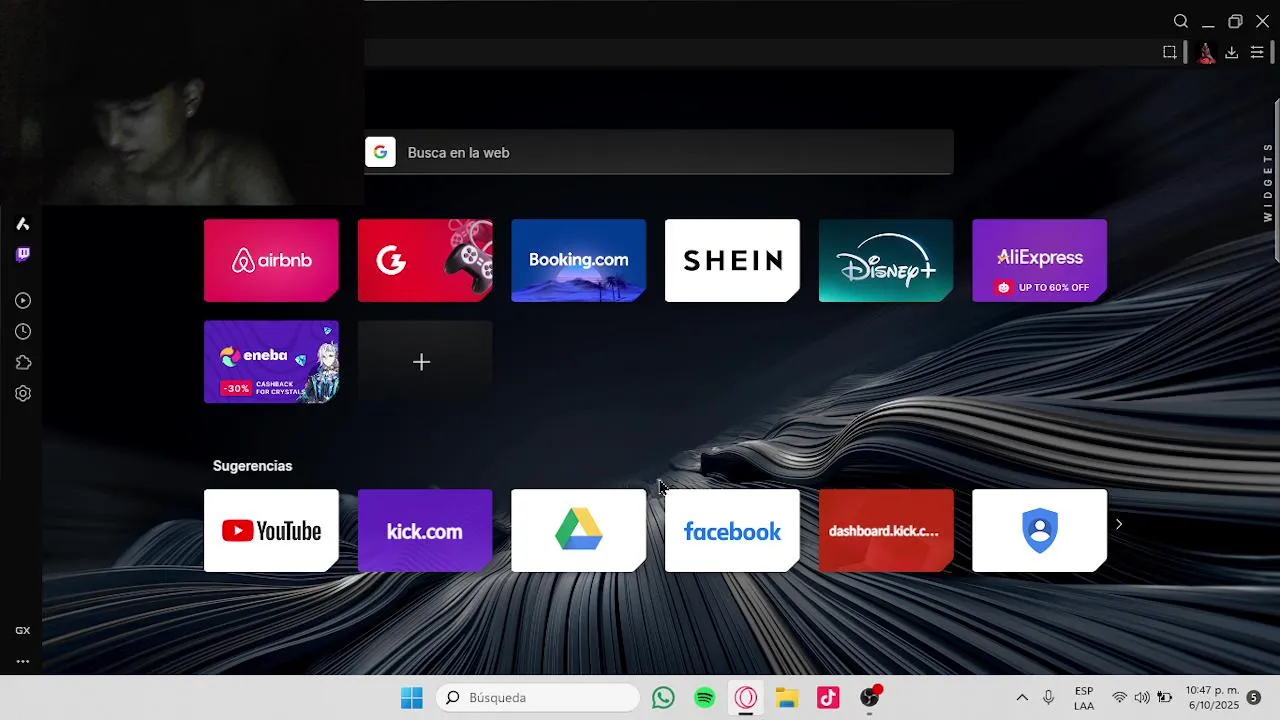Viewport: 1280px width, 720px height.
Task: Open the Extensions cube icon in sidebar
Action: [22, 362]
